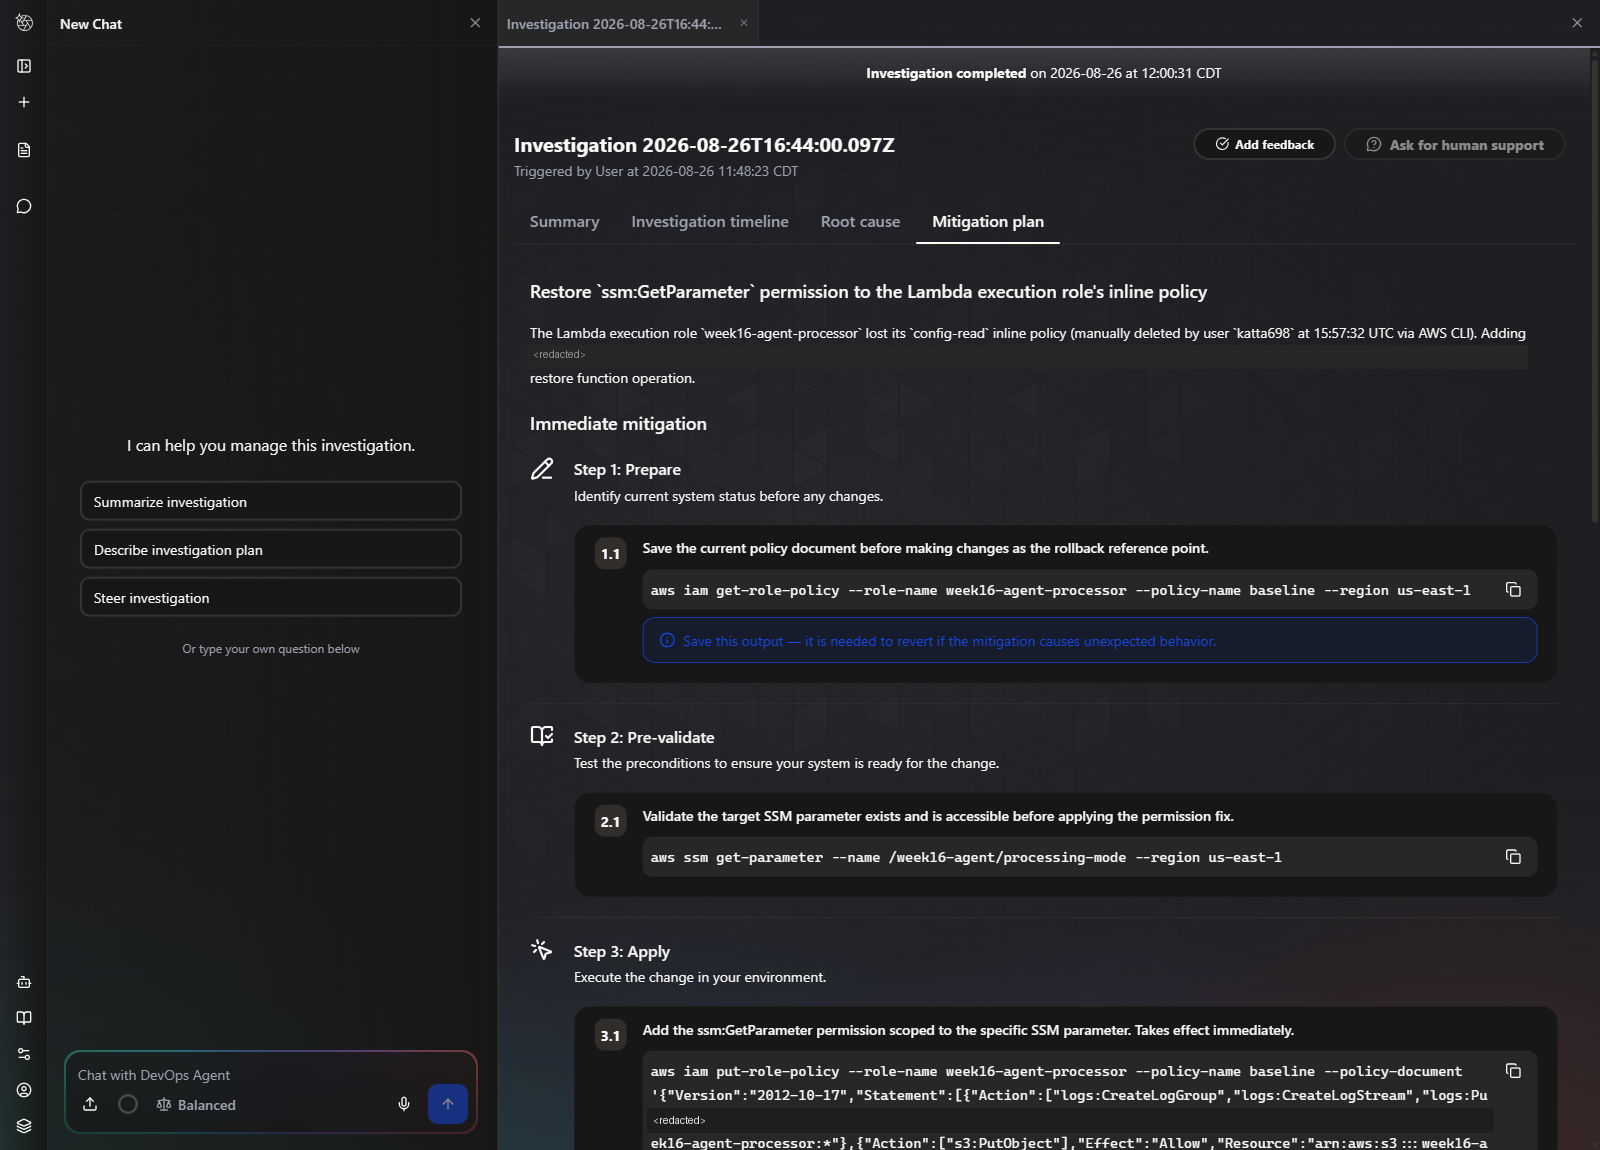The height and width of the screenshot is (1150, 1600).
Task: Switch to the Root cause tab
Action: (x=860, y=222)
